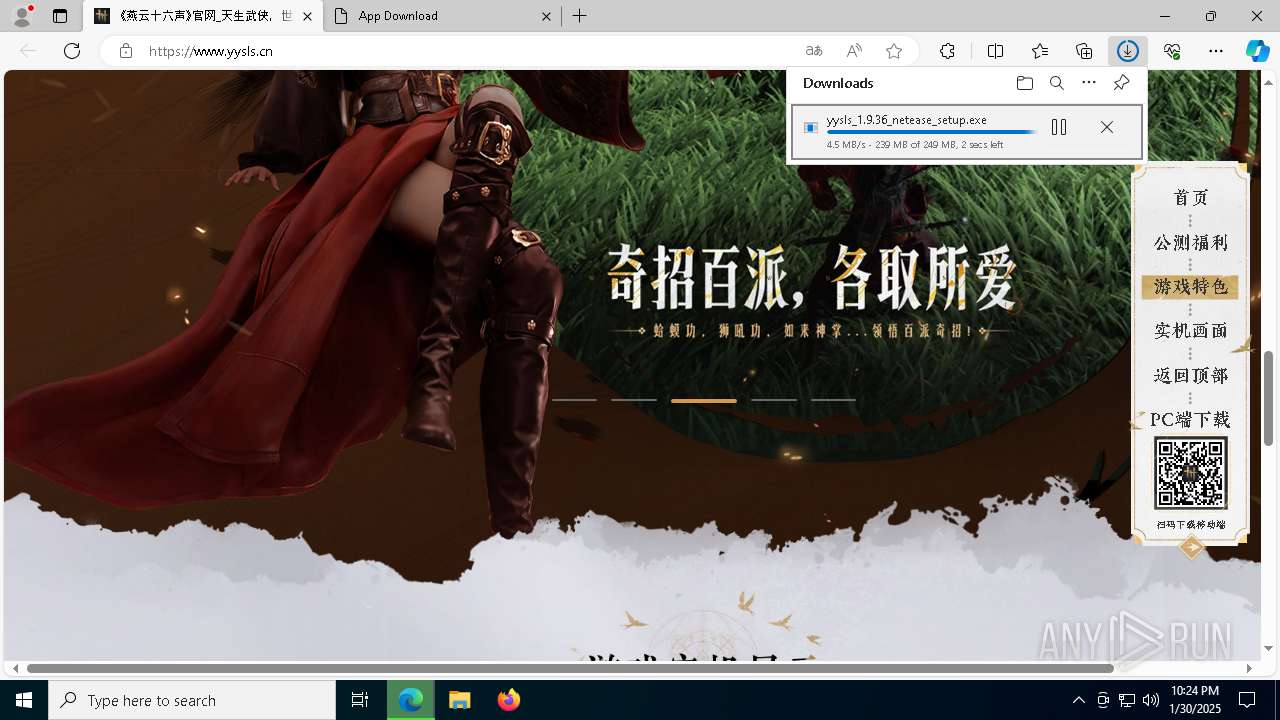Screen dimensions: 1280x720
Task: Toggle split screen view
Action: (x=995, y=51)
